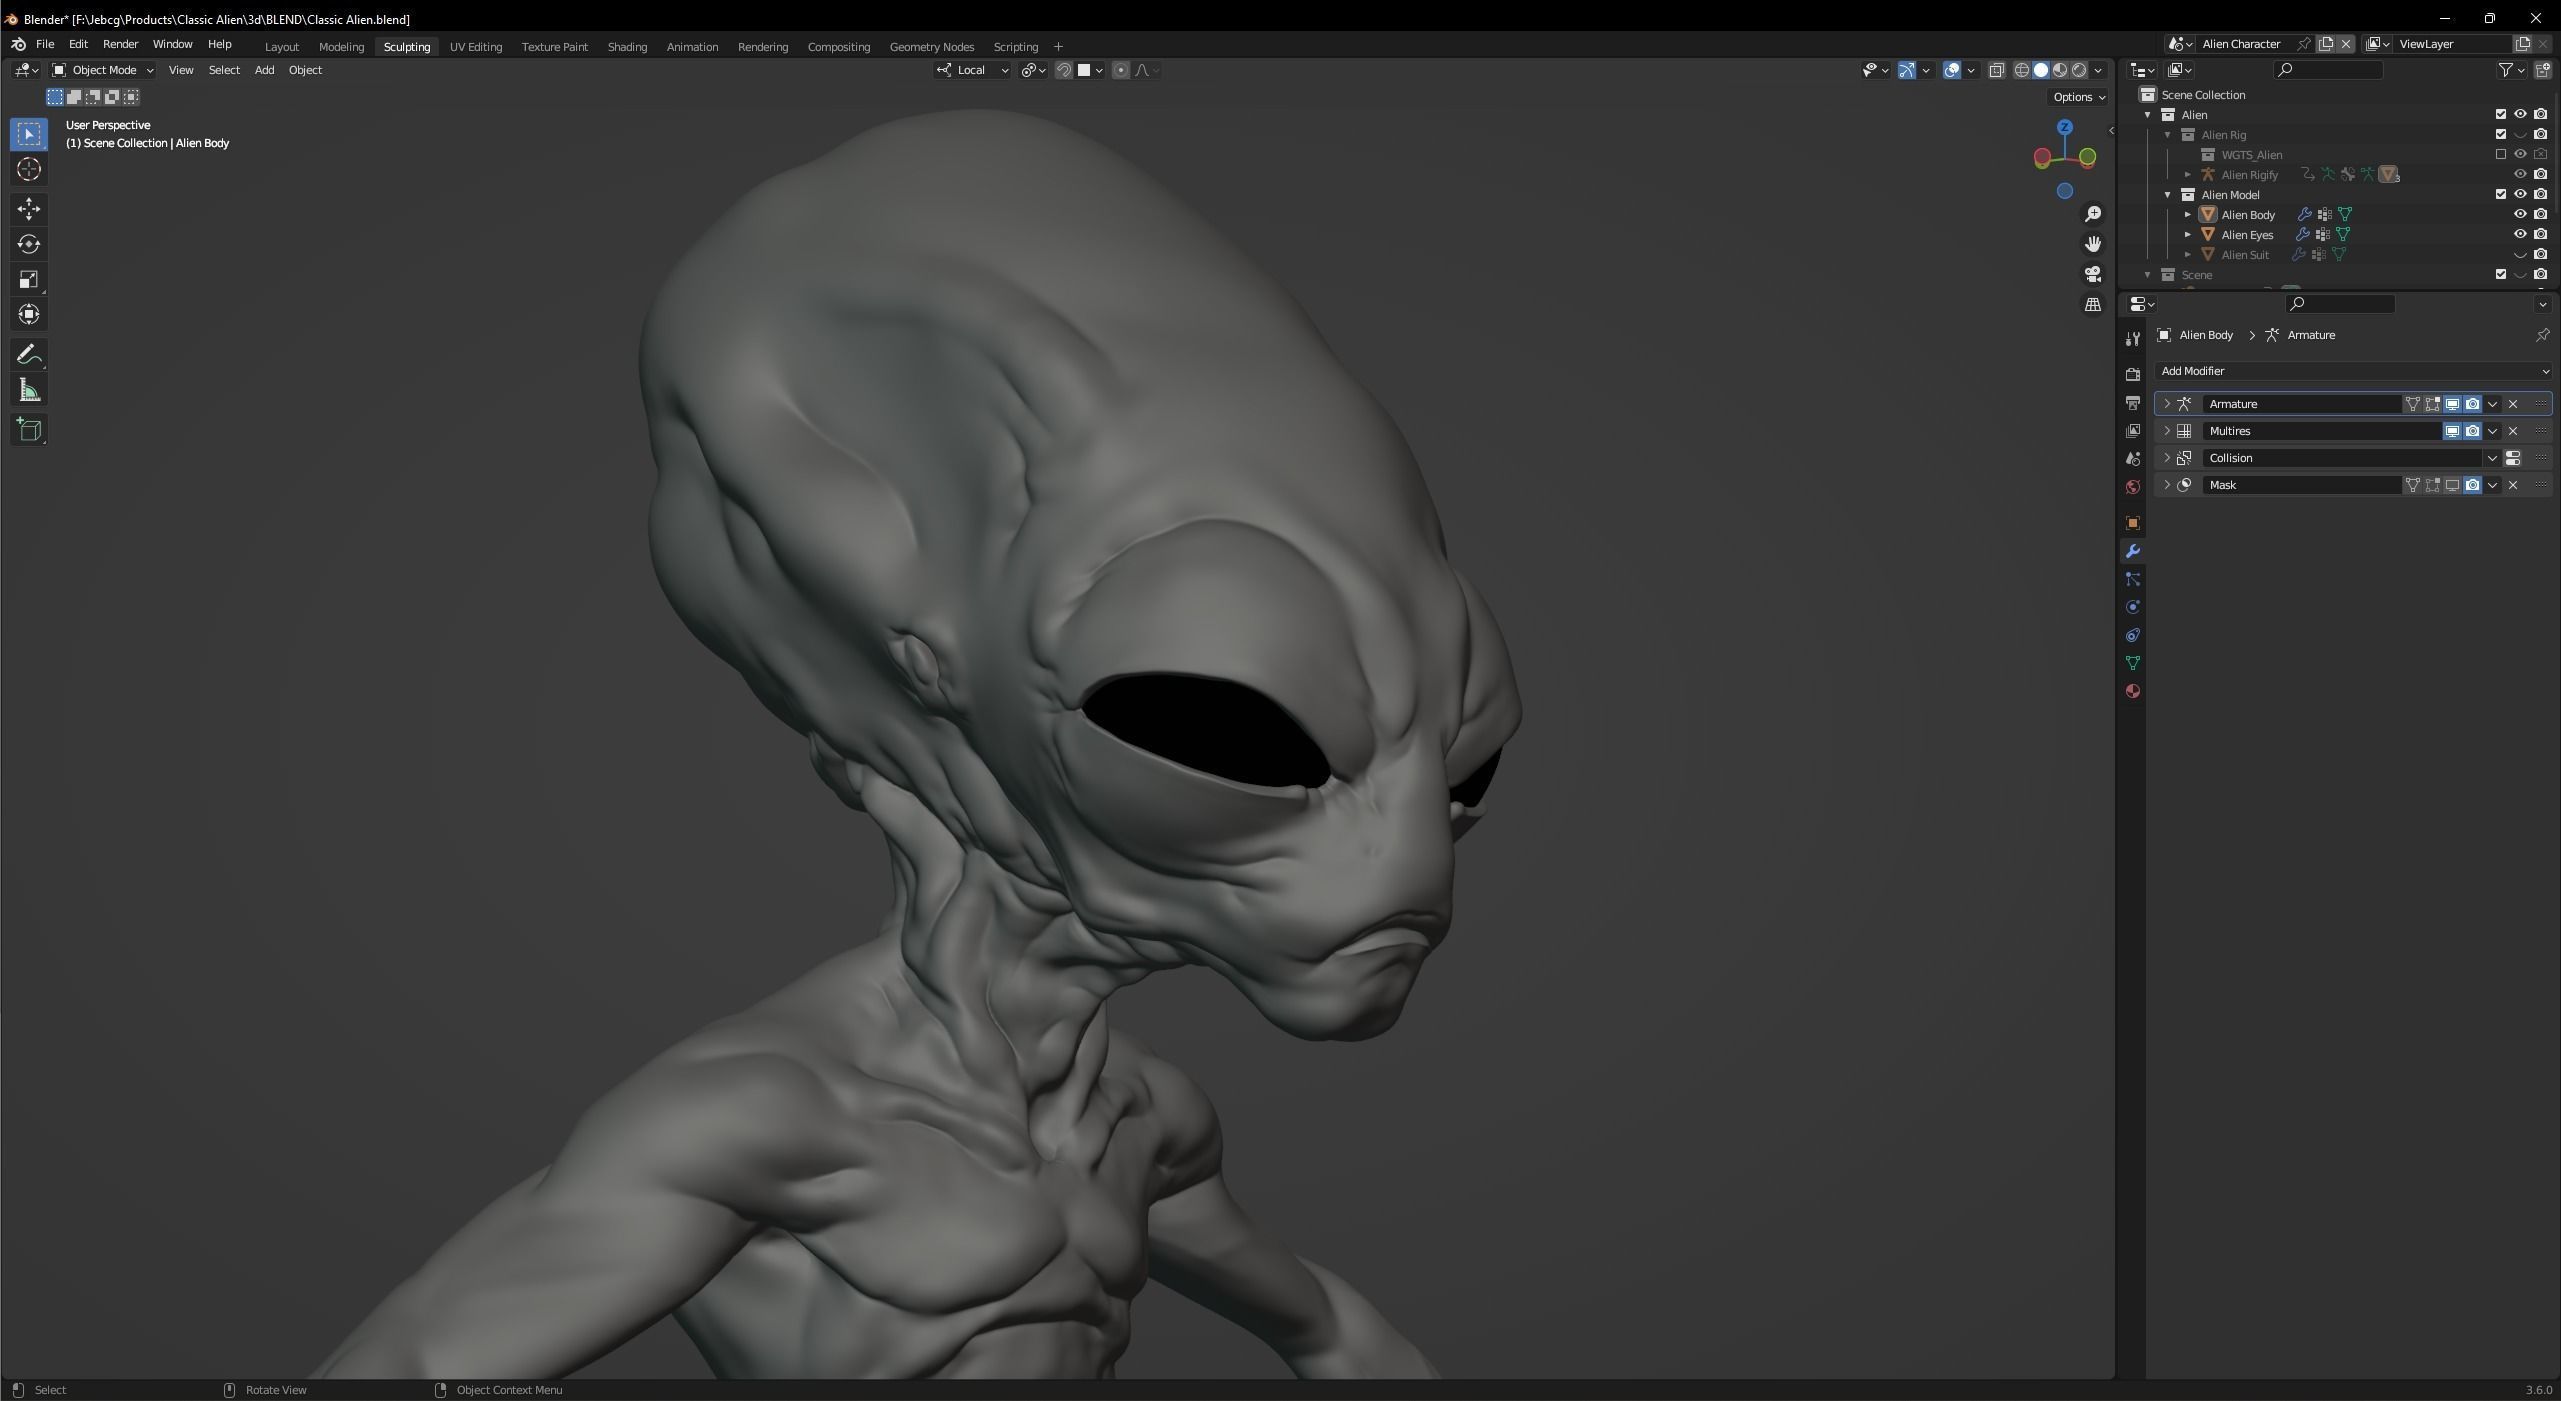This screenshot has width=2561, height=1401.
Task: Open the Material properties tab
Action: pos(2132,691)
